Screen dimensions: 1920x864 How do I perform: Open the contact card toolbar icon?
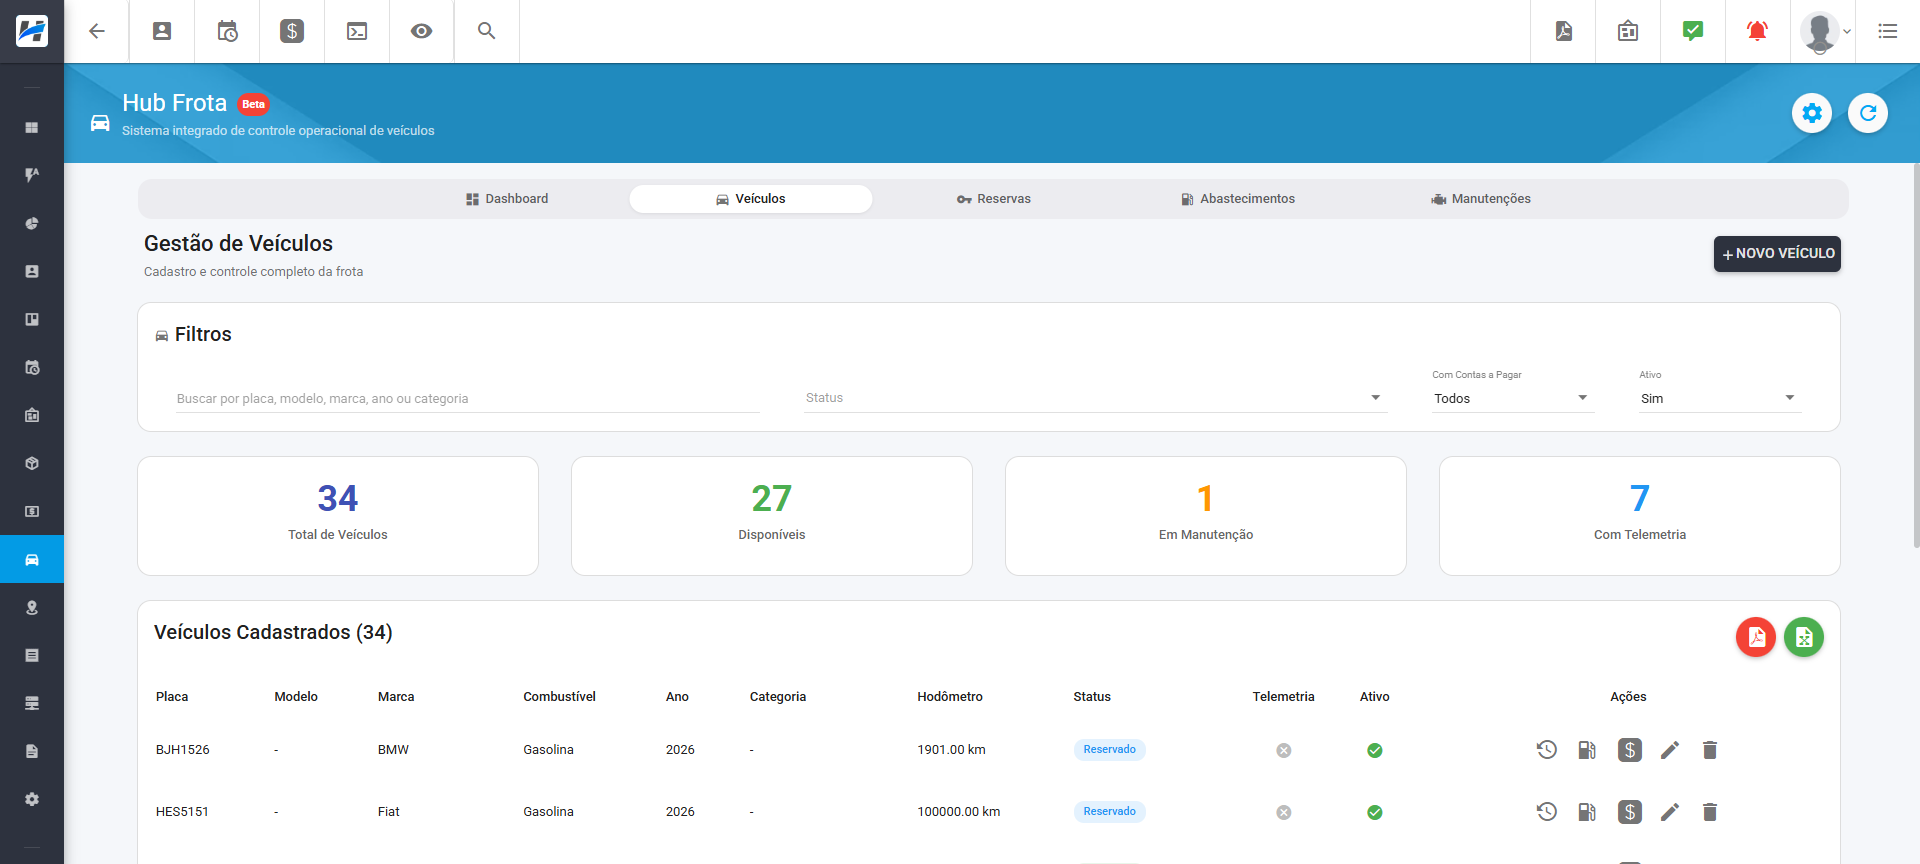click(x=162, y=31)
